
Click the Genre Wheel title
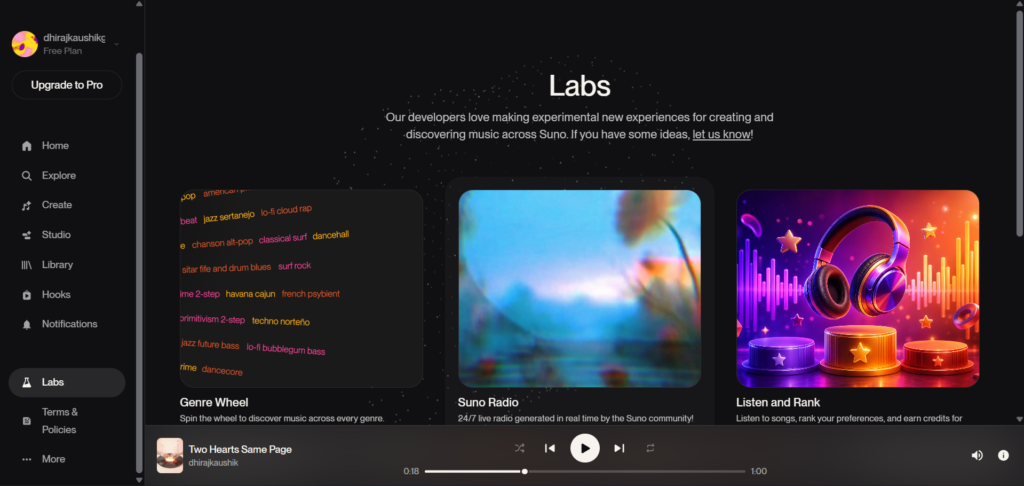click(x=214, y=402)
